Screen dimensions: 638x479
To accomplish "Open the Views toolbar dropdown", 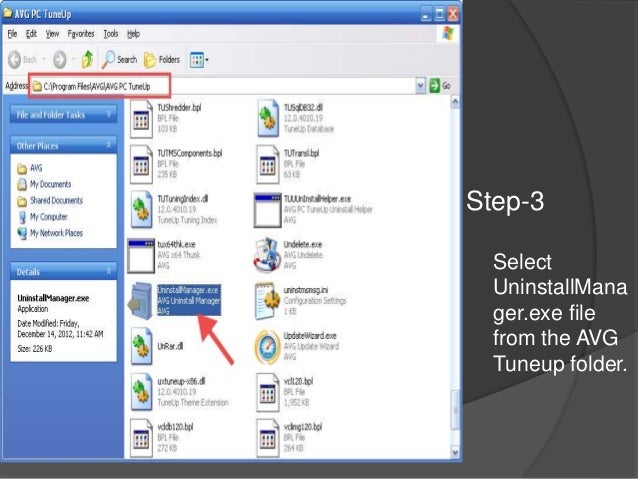I will (199, 60).
